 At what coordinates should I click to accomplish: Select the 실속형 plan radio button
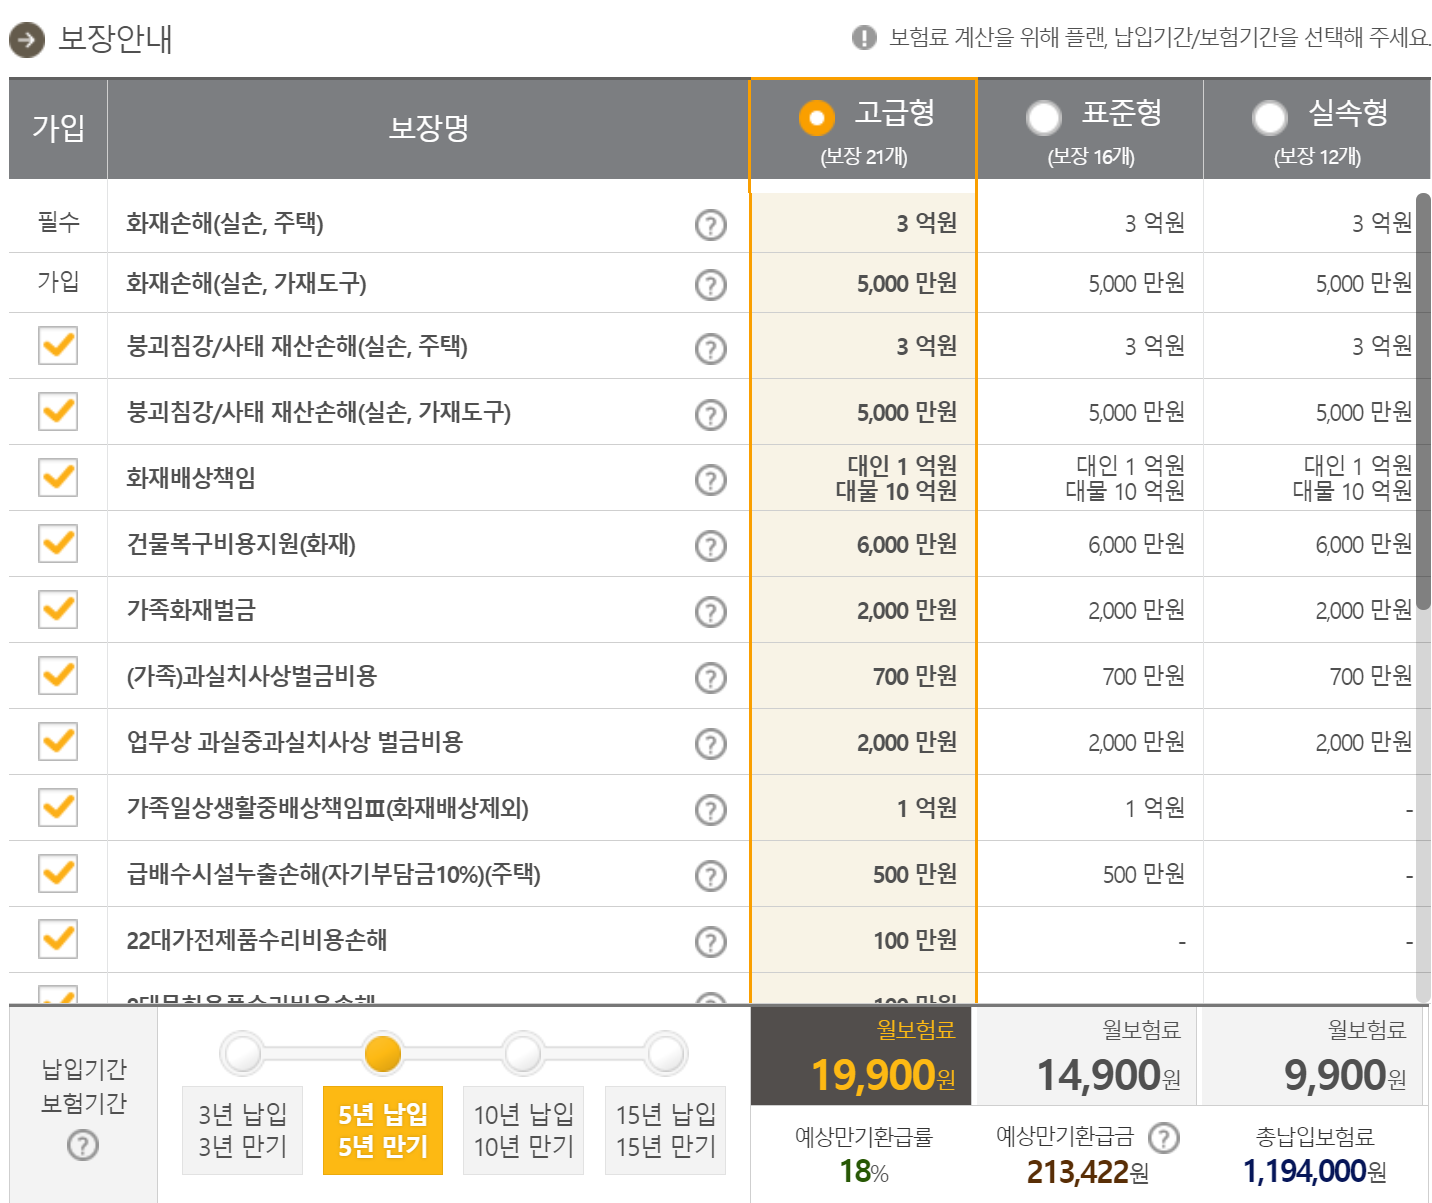pyautogui.click(x=1271, y=117)
